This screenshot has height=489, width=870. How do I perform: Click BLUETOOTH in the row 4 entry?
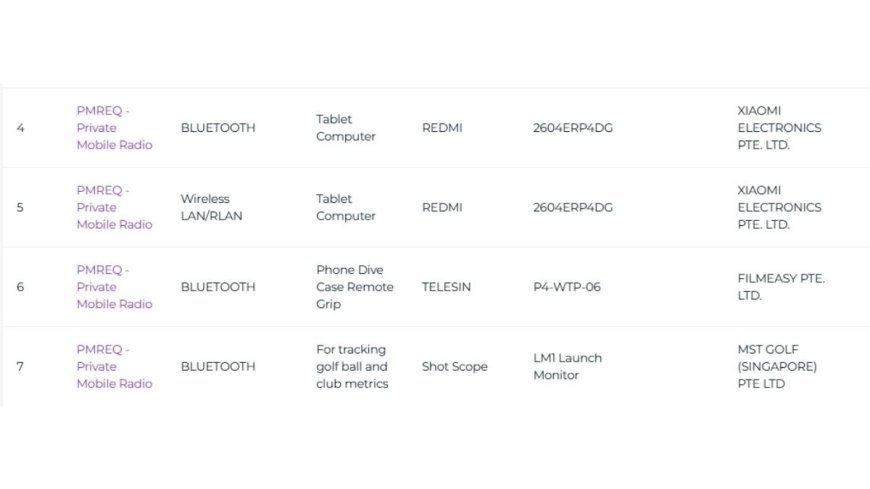tap(217, 128)
